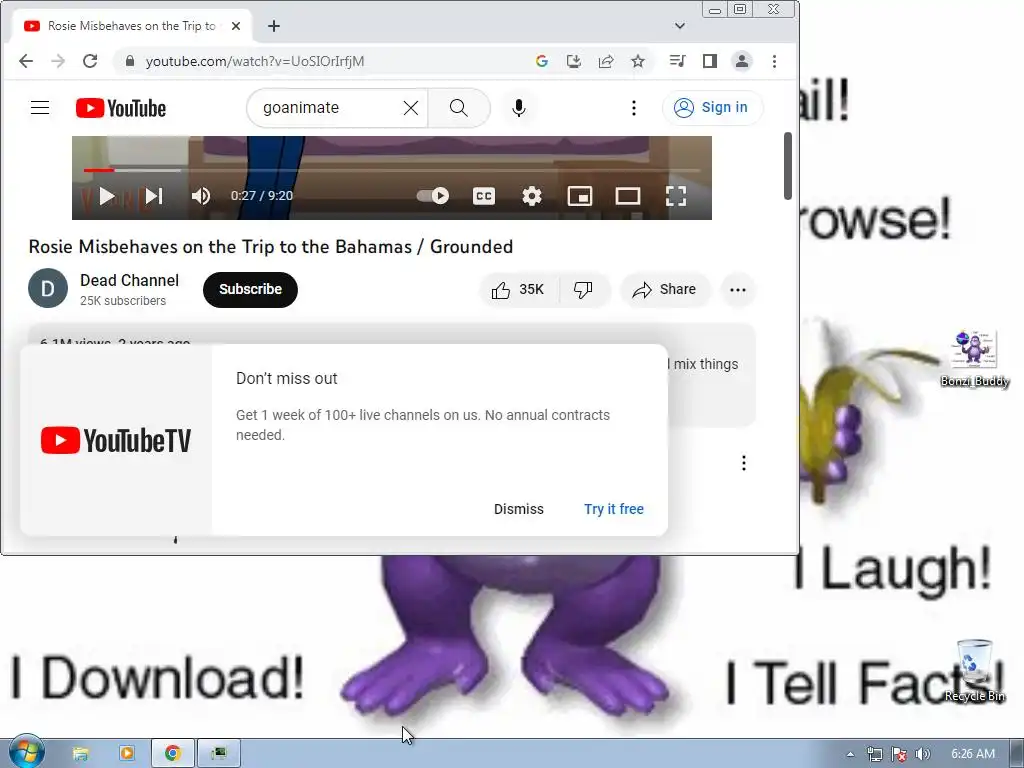Screen dimensions: 1024x768
Task: Dismiss the YouTube TV promo
Action: tap(519, 509)
